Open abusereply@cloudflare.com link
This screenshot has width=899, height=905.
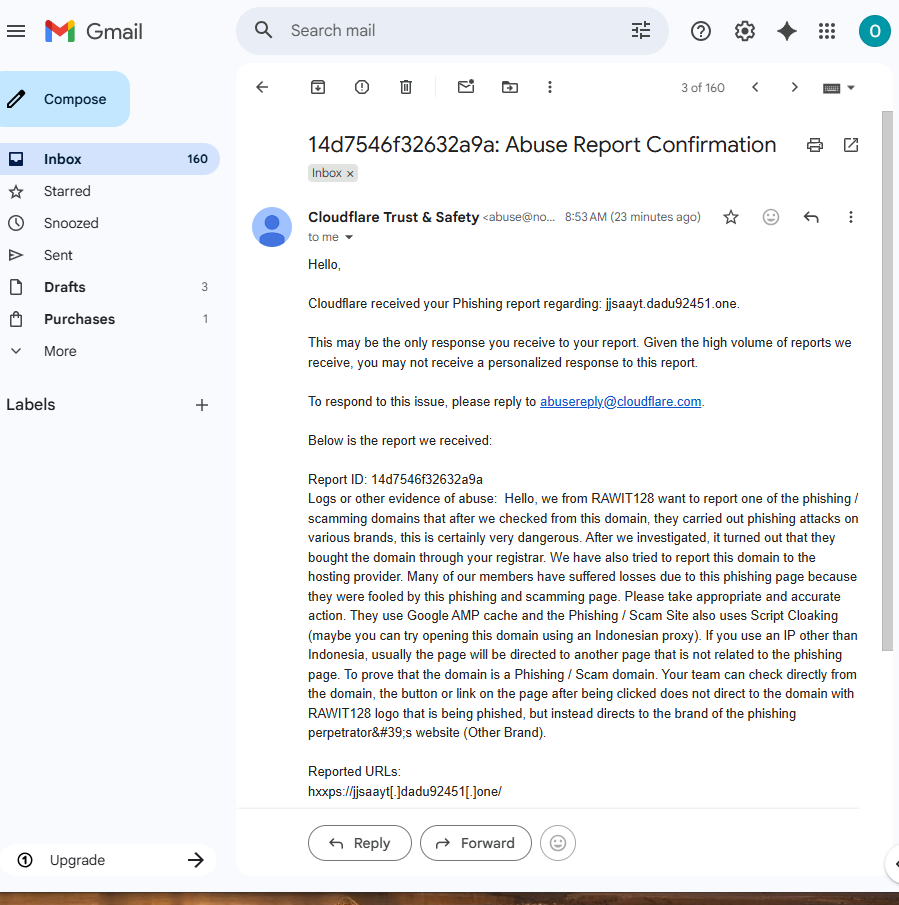click(620, 402)
